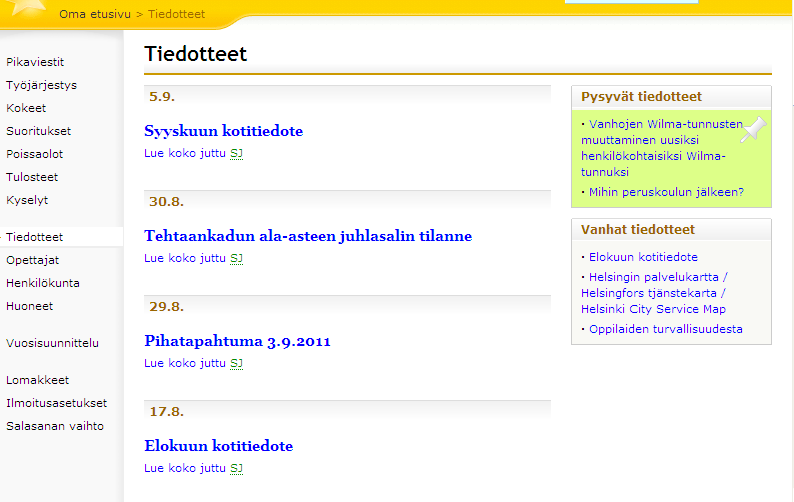The width and height of the screenshot is (794, 502).
Task: Click the 29.8. date header
Action: point(166,306)
